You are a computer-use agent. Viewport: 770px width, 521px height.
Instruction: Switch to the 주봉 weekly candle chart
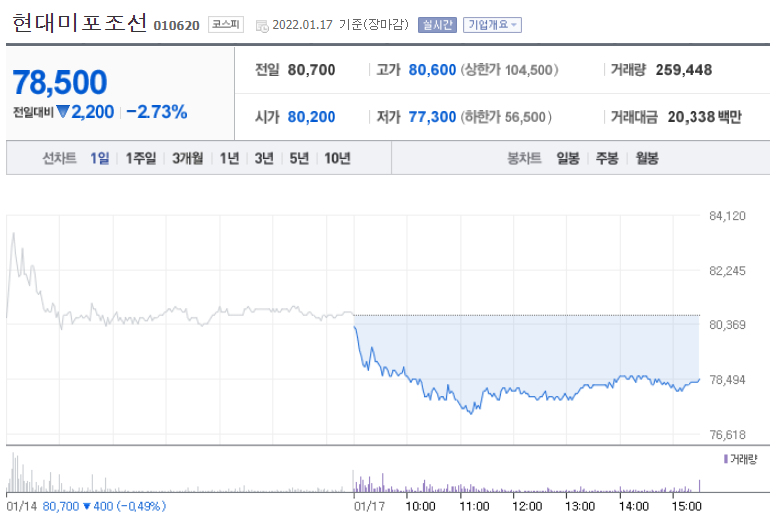click(x=607, y=158)
